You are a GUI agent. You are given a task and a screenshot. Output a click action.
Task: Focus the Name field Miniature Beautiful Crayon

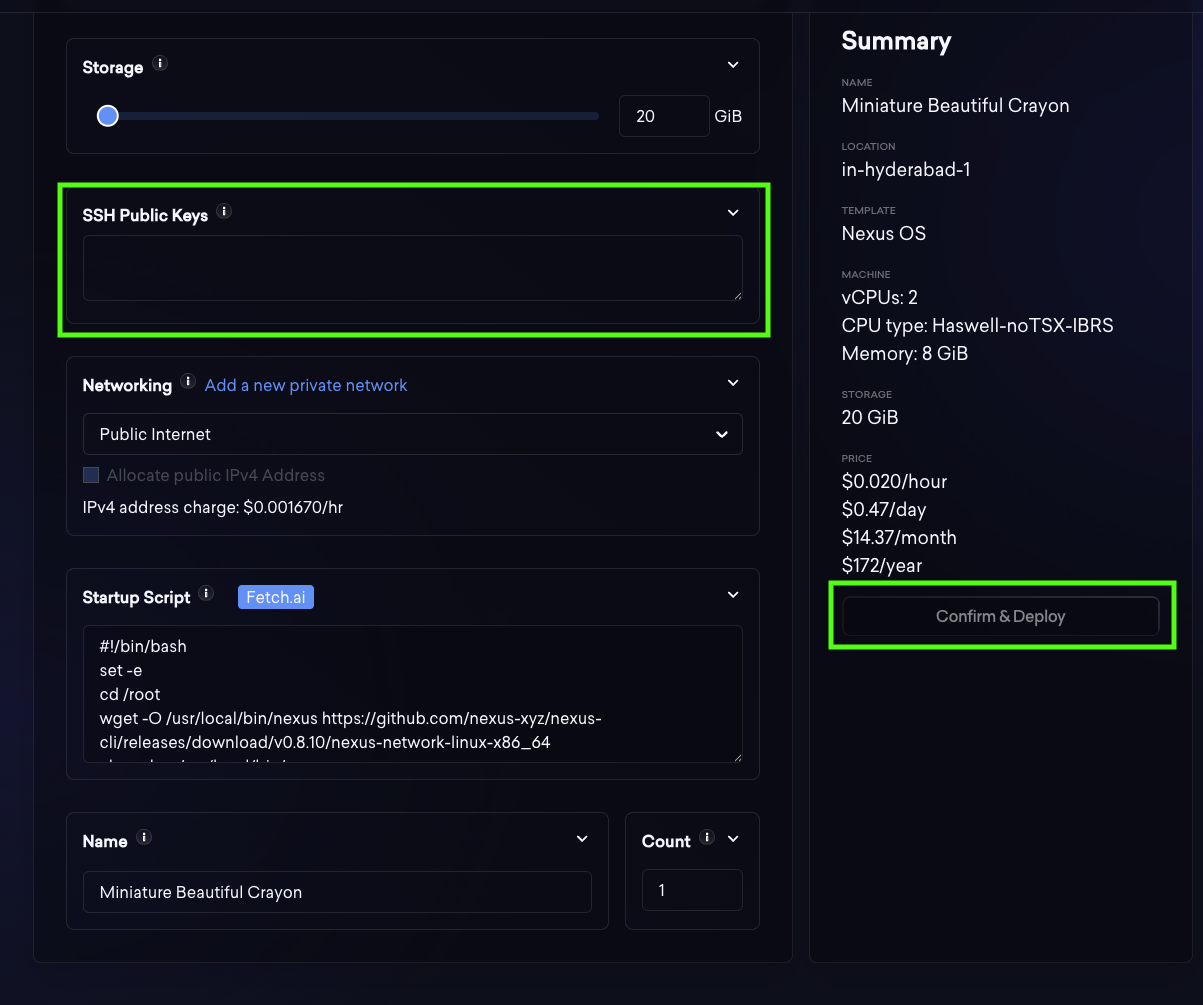click(337, 892)
